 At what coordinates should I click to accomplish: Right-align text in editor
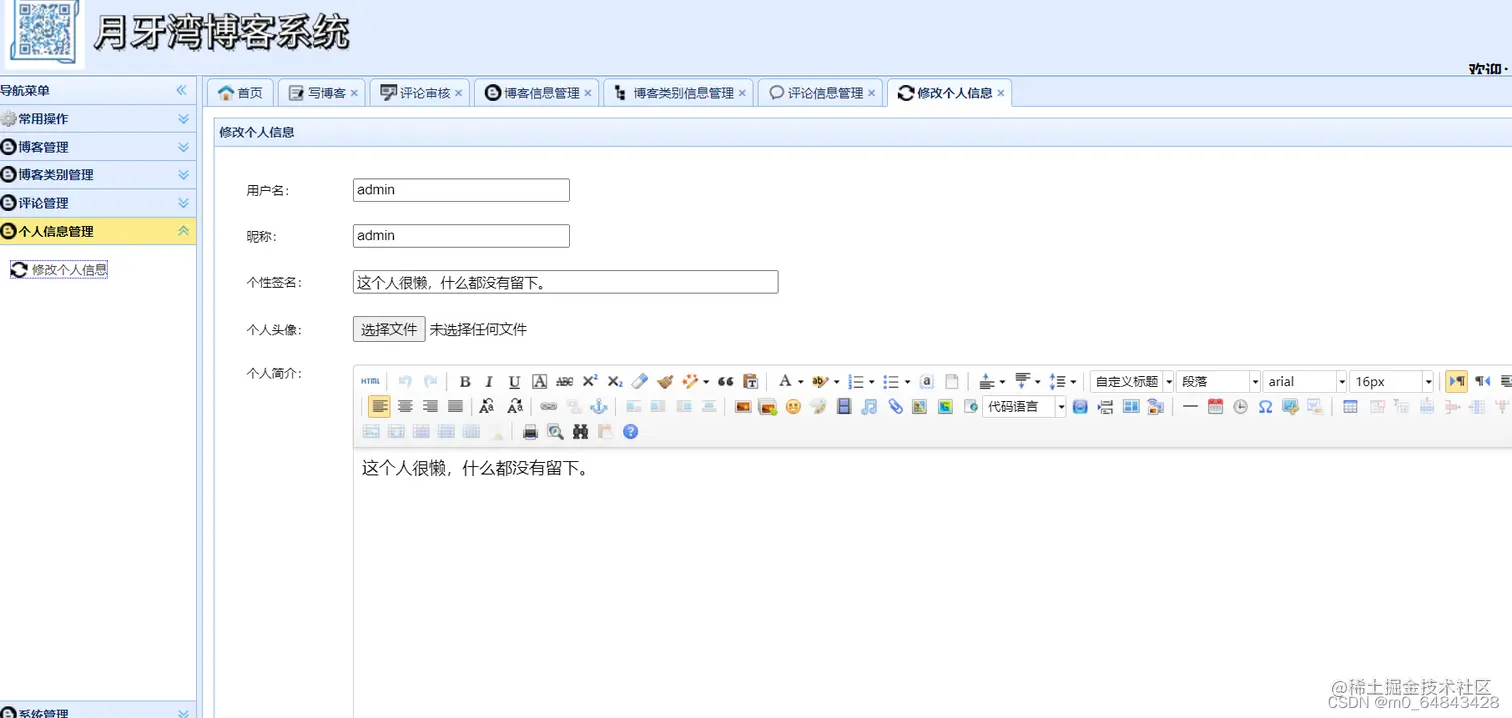pos(430,407)
